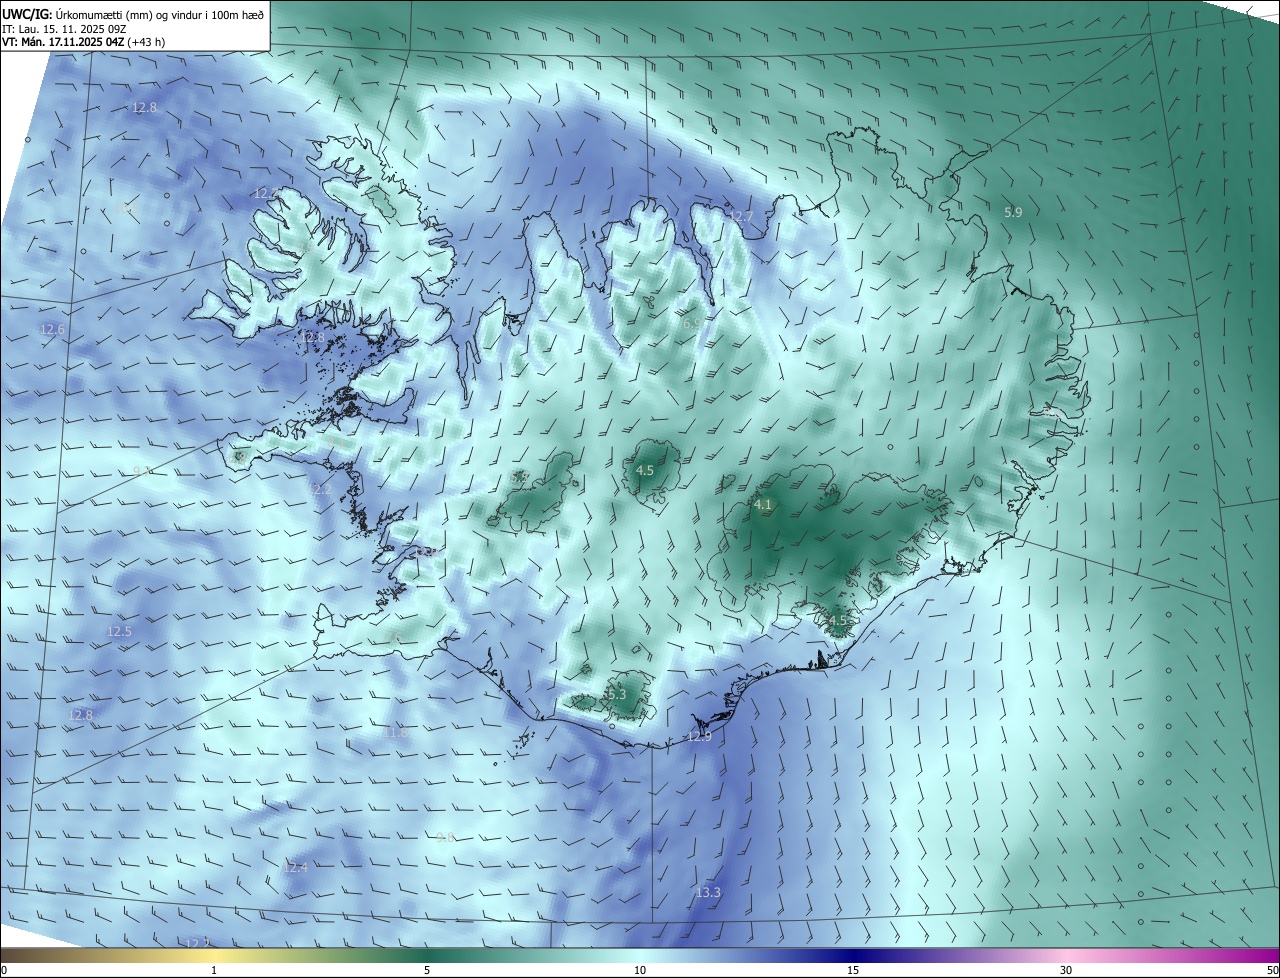Click the 15 tick on color scale
Image resolution: width=1280 pixels, height=978 pixels.
853,970
